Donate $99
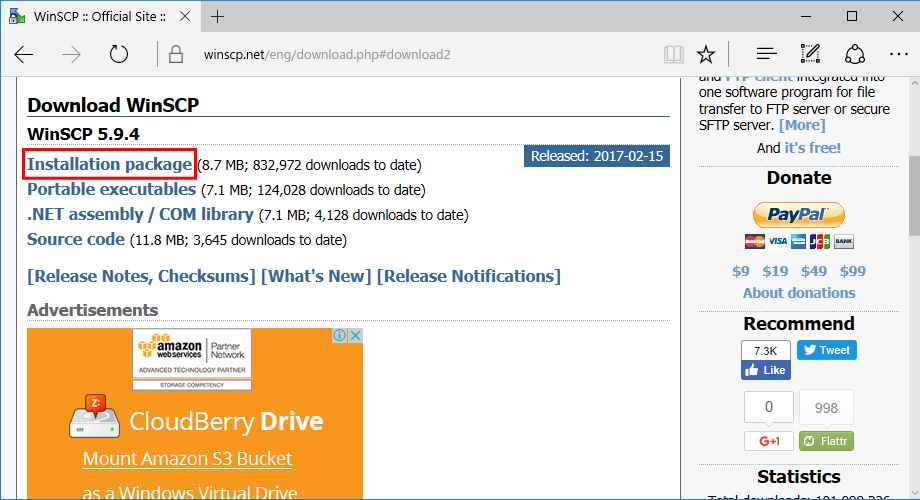The image size is (920, 500). (853, 271)
